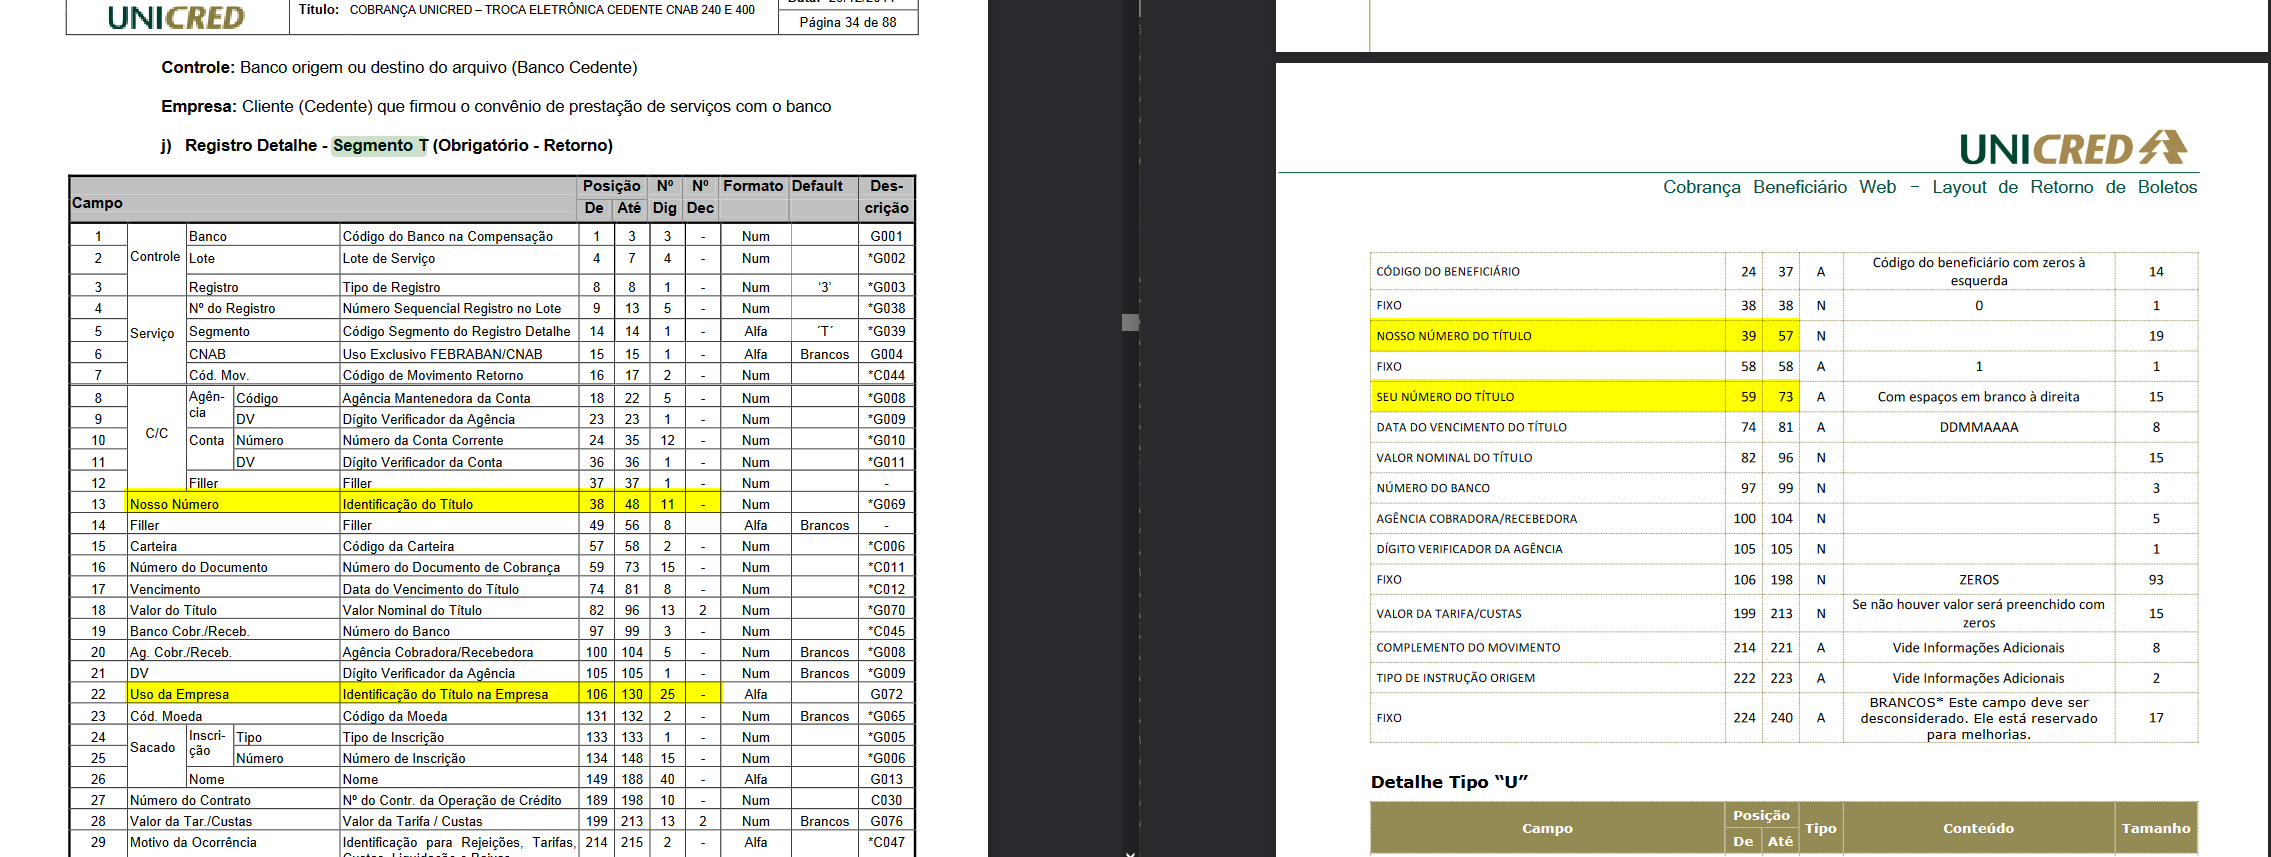The width and height of the screenshot is (2271, 857).
Task: Click the highlighted 'Segmento T' heading text
Action: click(380, 145)
